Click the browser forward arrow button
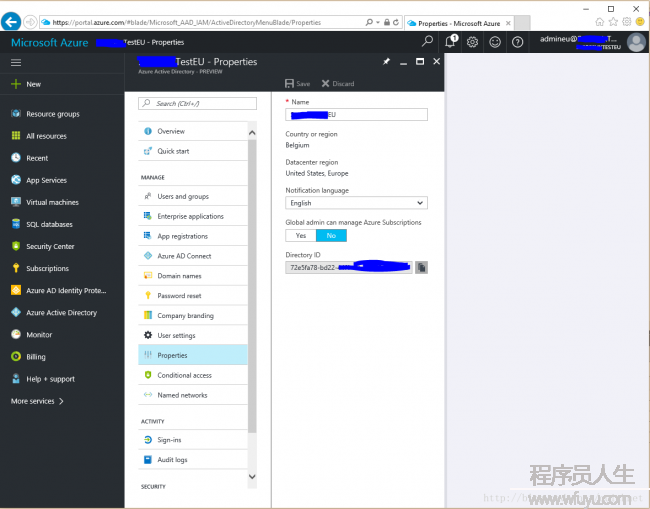The image size is (650, 509). pyautogui.click(x=30, y=22)
